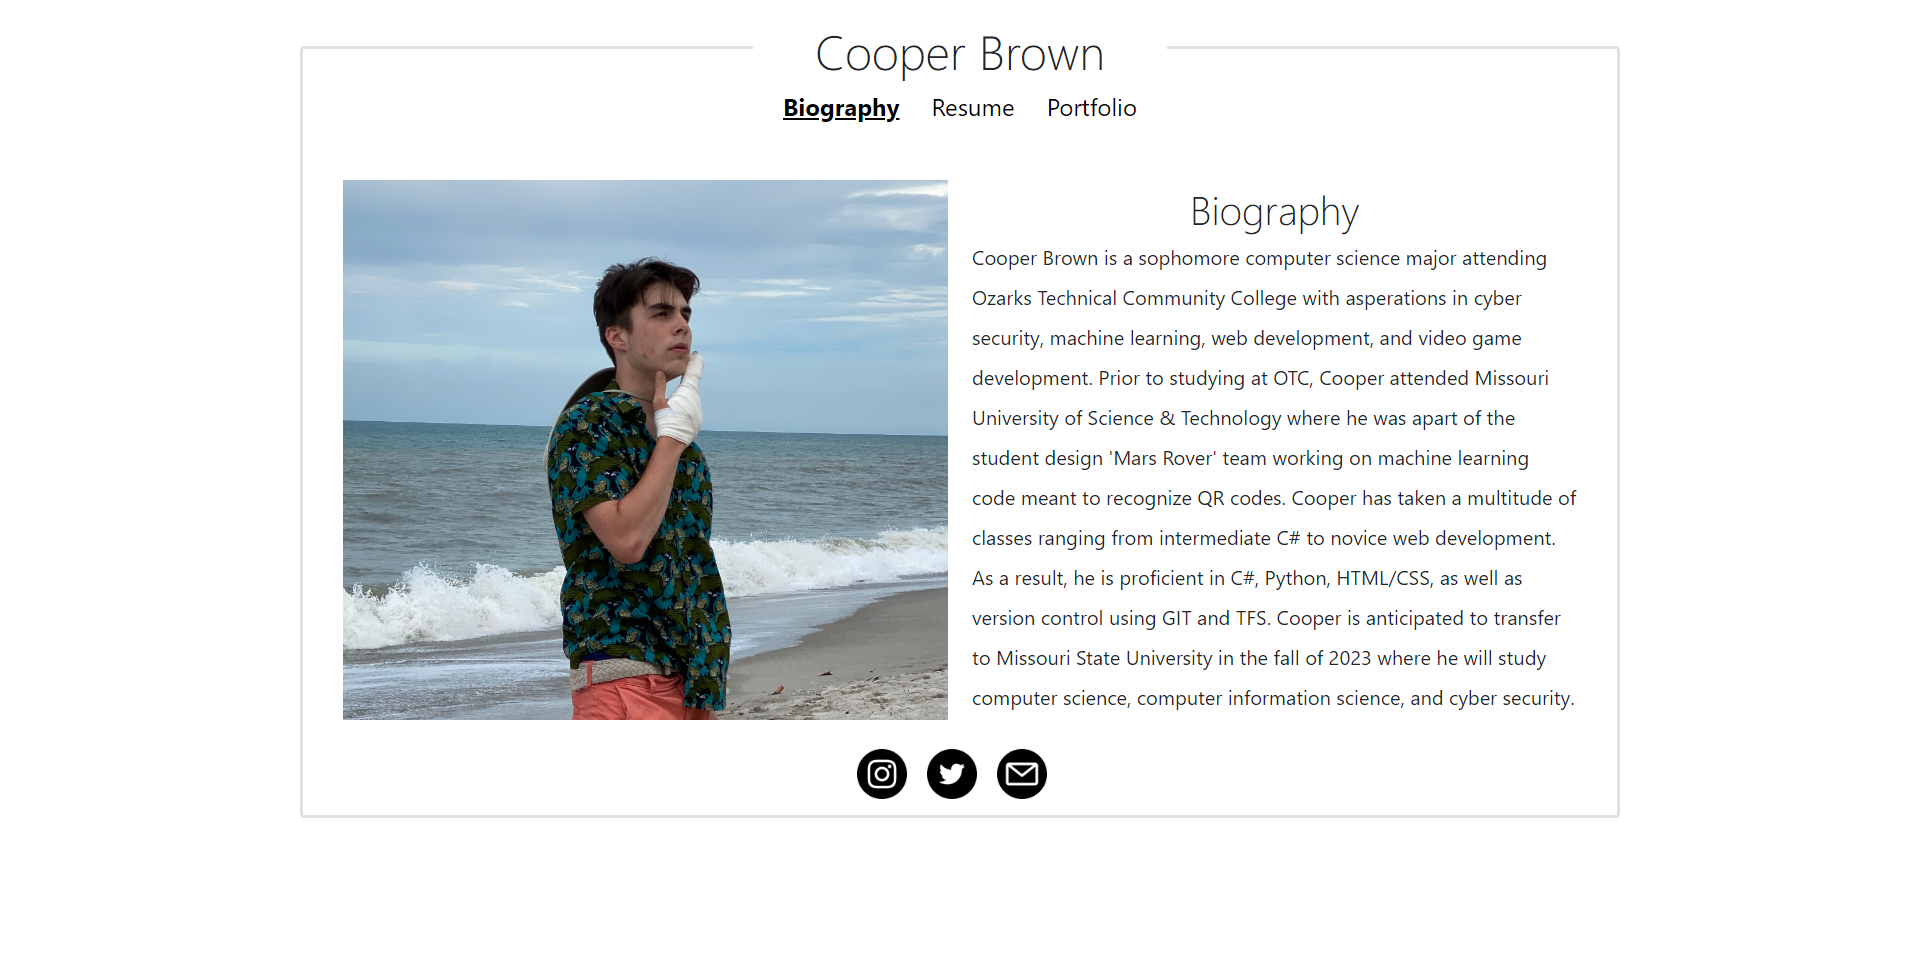Click the 'Mars Rover' phrase in the bio

click(x=1163, y=458)
